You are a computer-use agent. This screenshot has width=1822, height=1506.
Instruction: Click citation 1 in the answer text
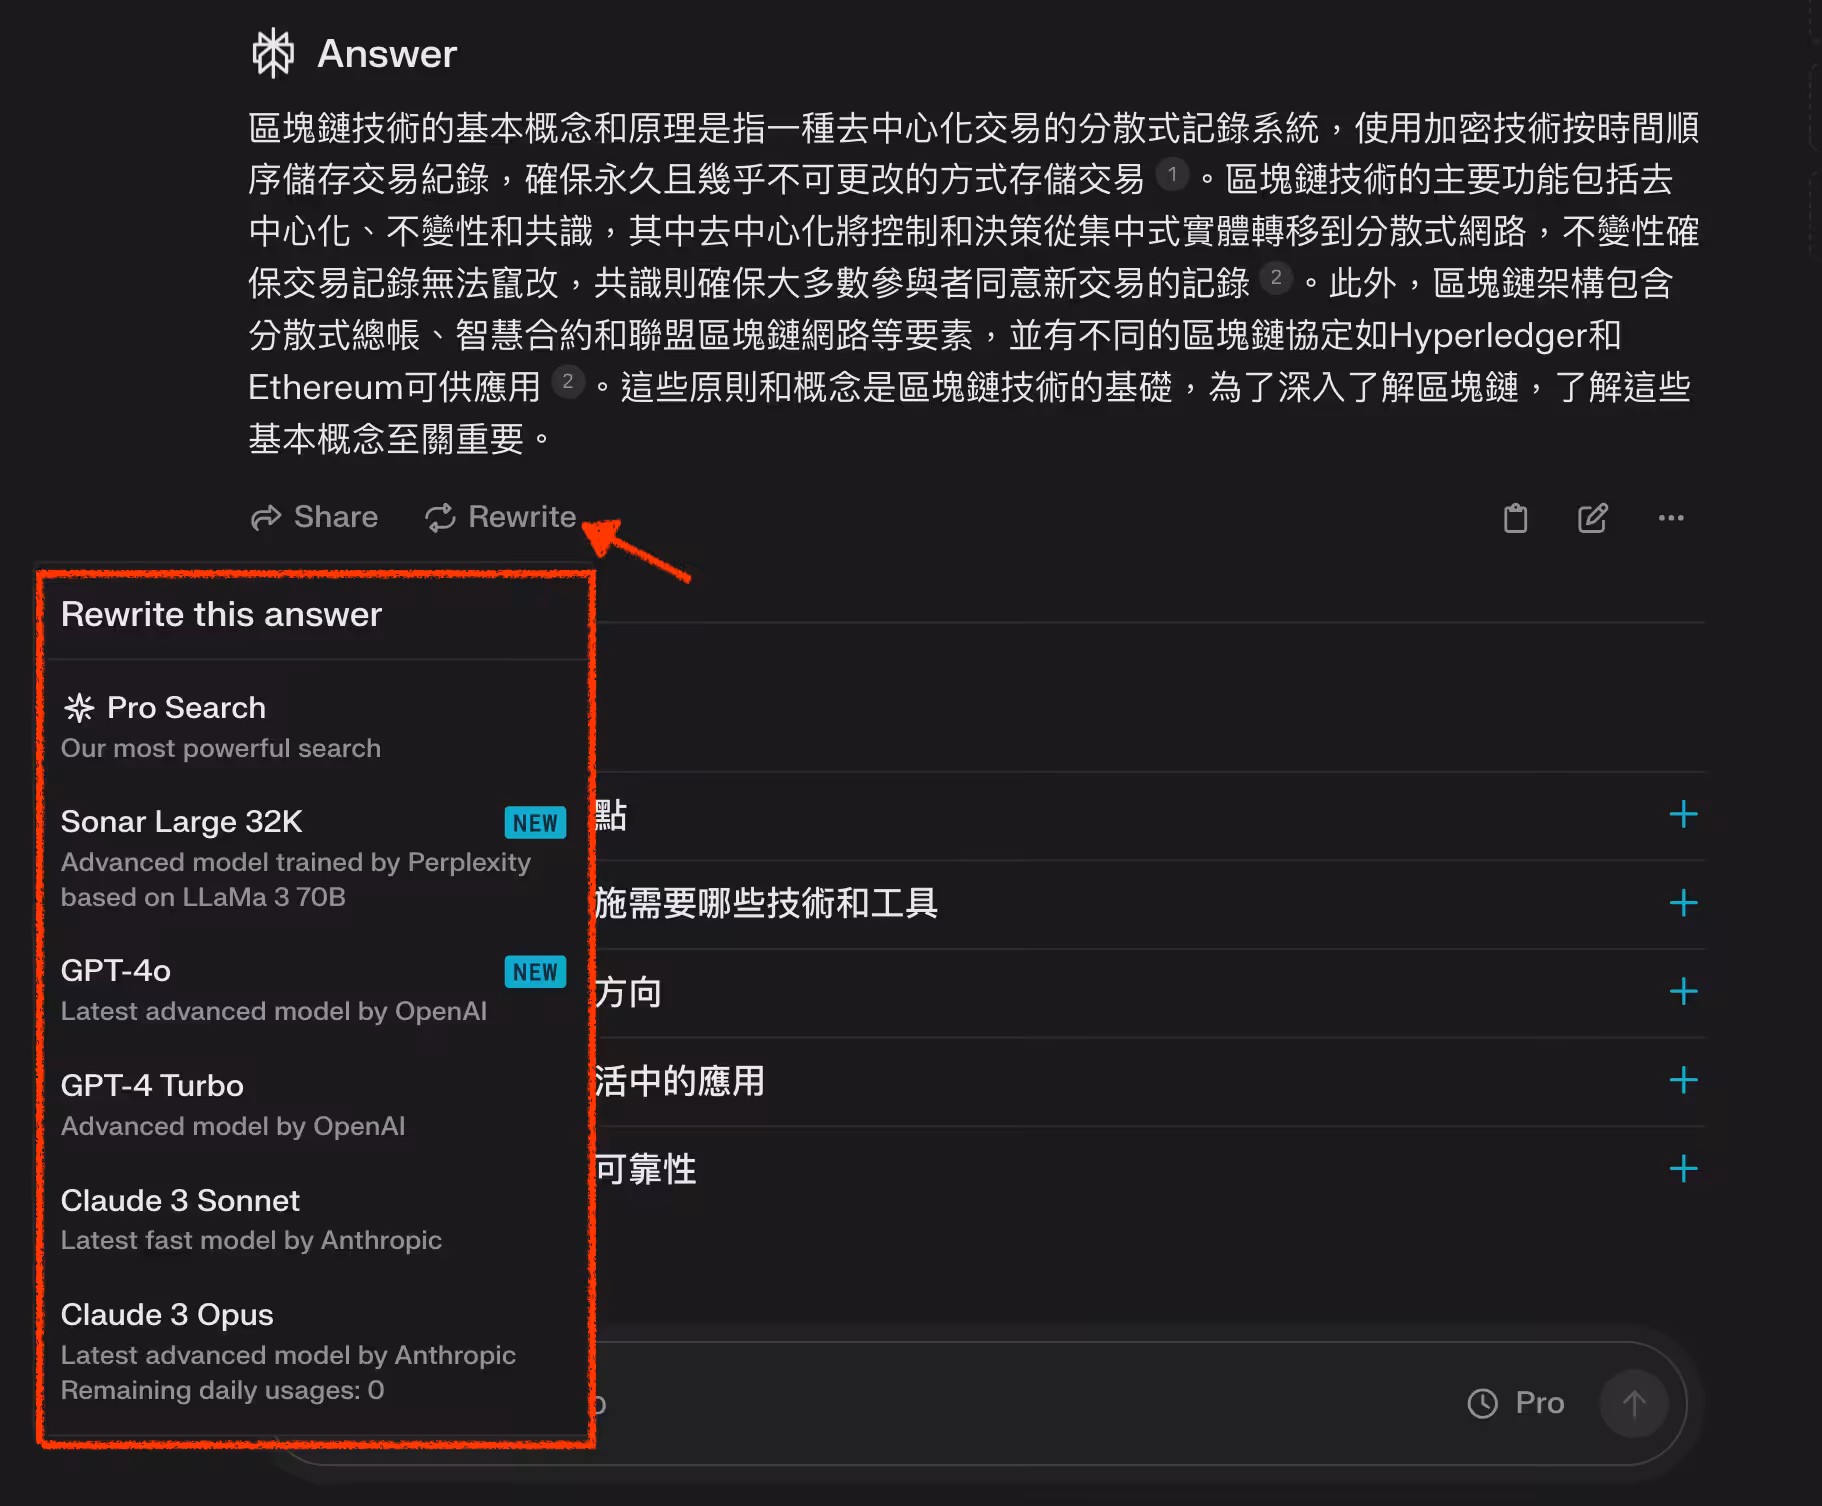click(1172, 174)
